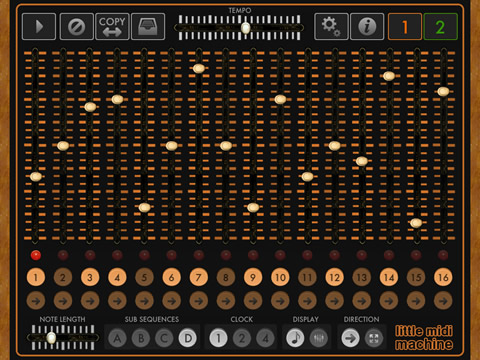Select the note display mode icon
Viewport: 480px width, 360px height.
click(295, 338)
